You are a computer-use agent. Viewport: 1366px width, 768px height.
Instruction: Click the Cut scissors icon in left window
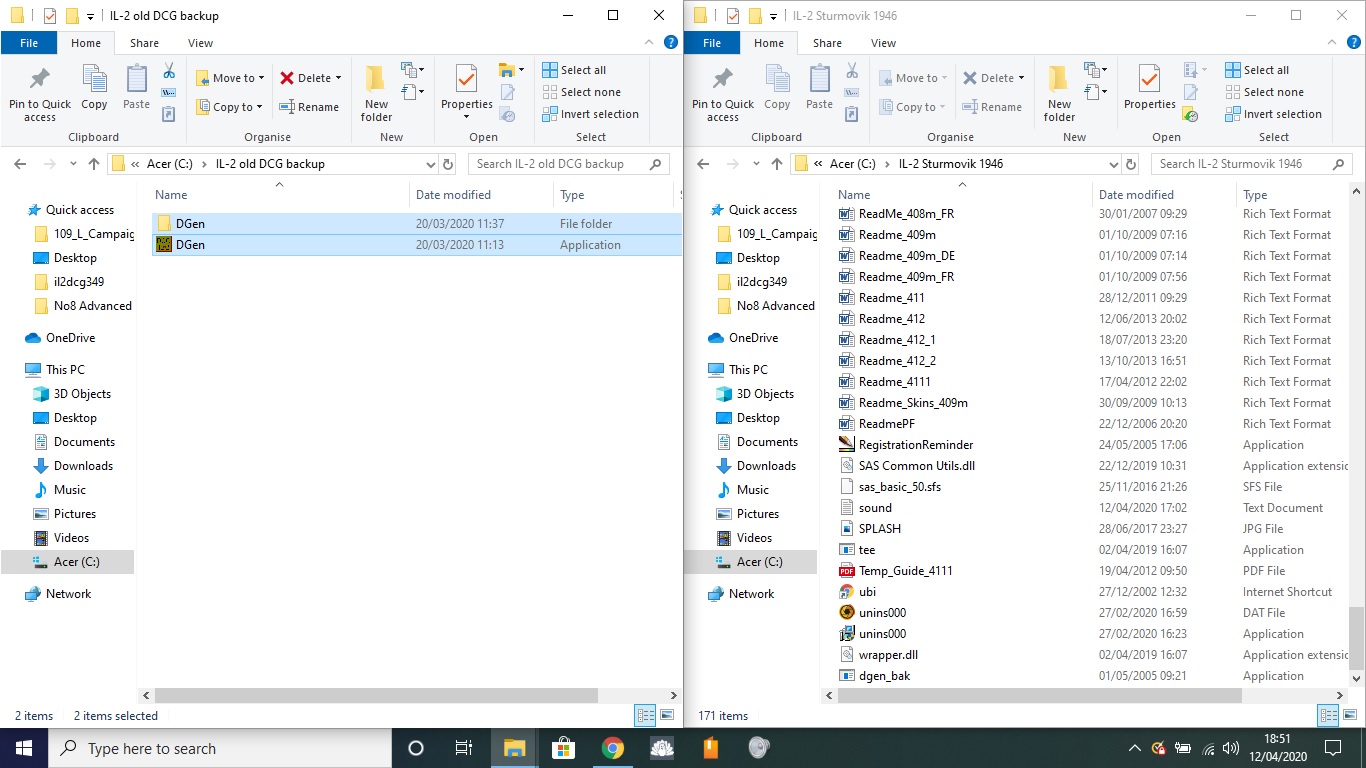(169, 71)
